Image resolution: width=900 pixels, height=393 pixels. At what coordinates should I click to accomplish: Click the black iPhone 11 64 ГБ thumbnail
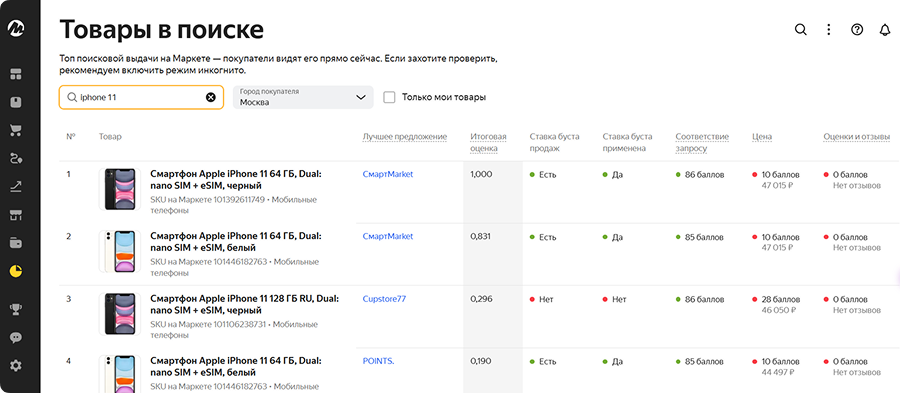tap(120, 189)
